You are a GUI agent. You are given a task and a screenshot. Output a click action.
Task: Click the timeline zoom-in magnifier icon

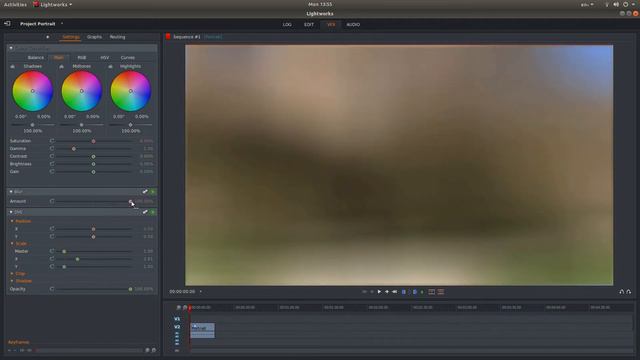pos(185,307)
